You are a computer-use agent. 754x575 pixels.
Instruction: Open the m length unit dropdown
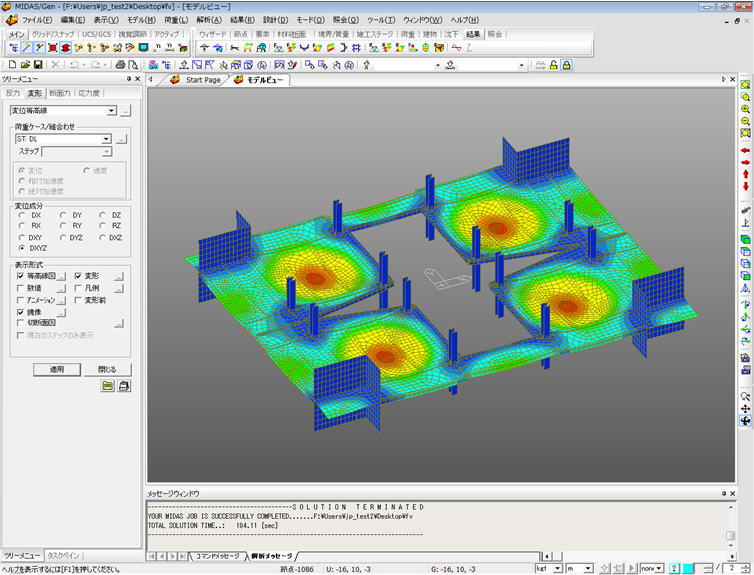(589, 569)
